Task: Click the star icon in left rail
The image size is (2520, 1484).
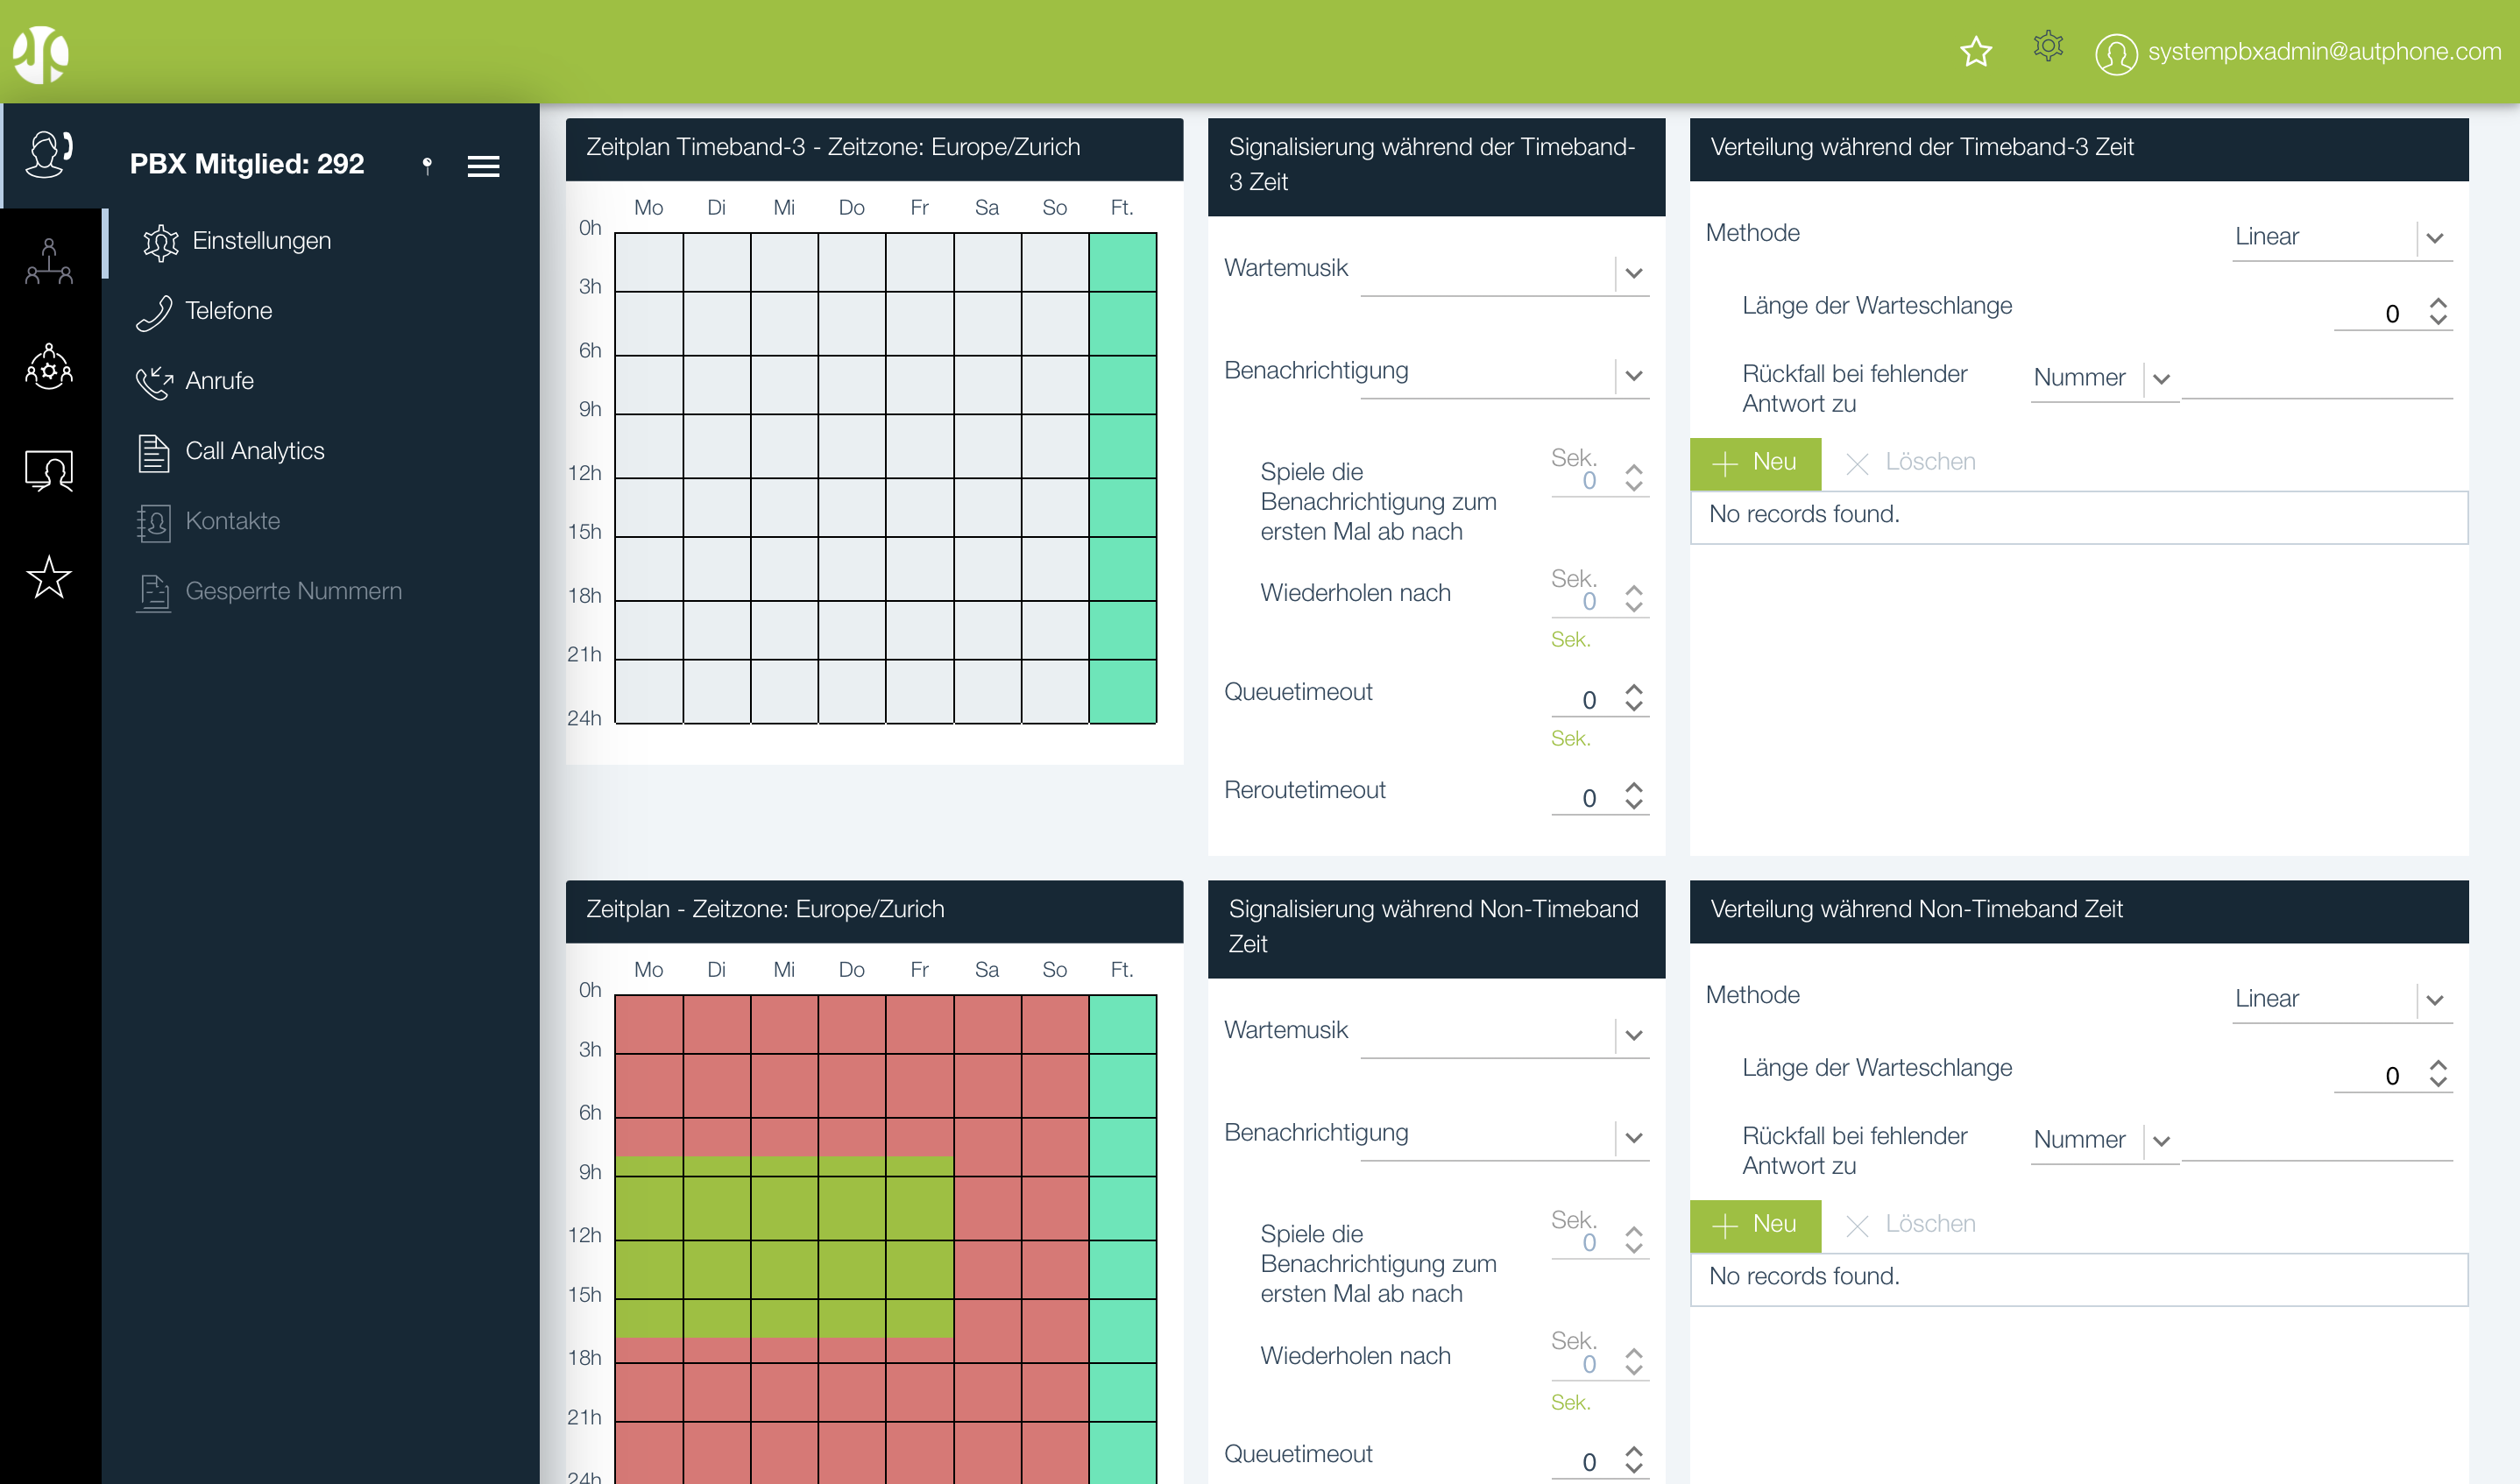Action: [x=49, y=577]
